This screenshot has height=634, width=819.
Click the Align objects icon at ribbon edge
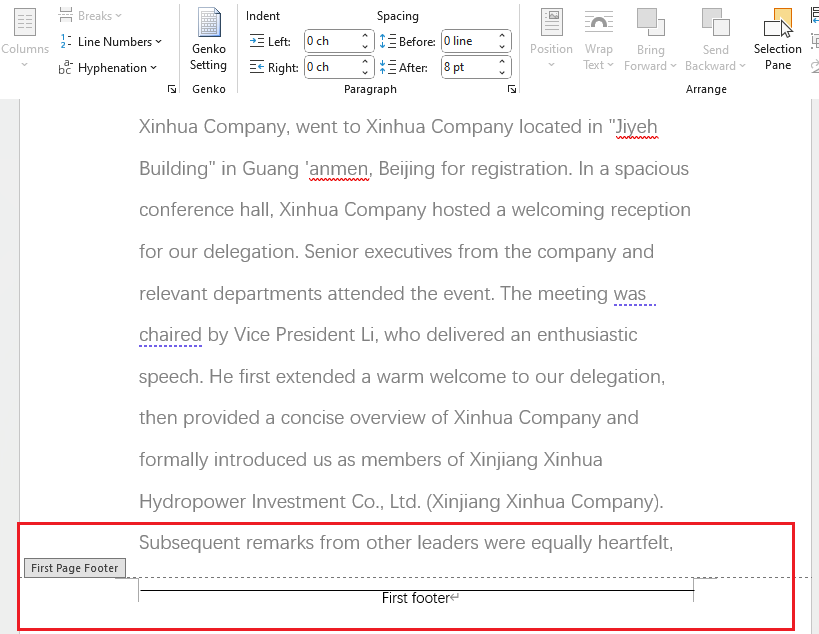pos(814,16)
